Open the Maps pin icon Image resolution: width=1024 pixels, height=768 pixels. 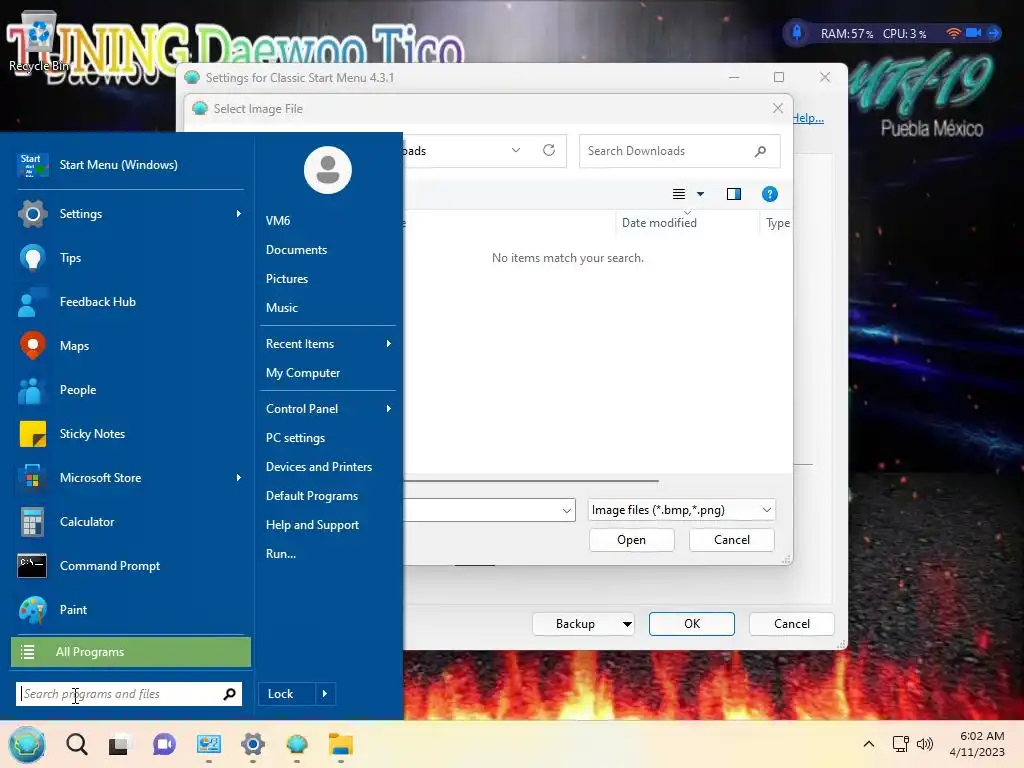point(32,345)
